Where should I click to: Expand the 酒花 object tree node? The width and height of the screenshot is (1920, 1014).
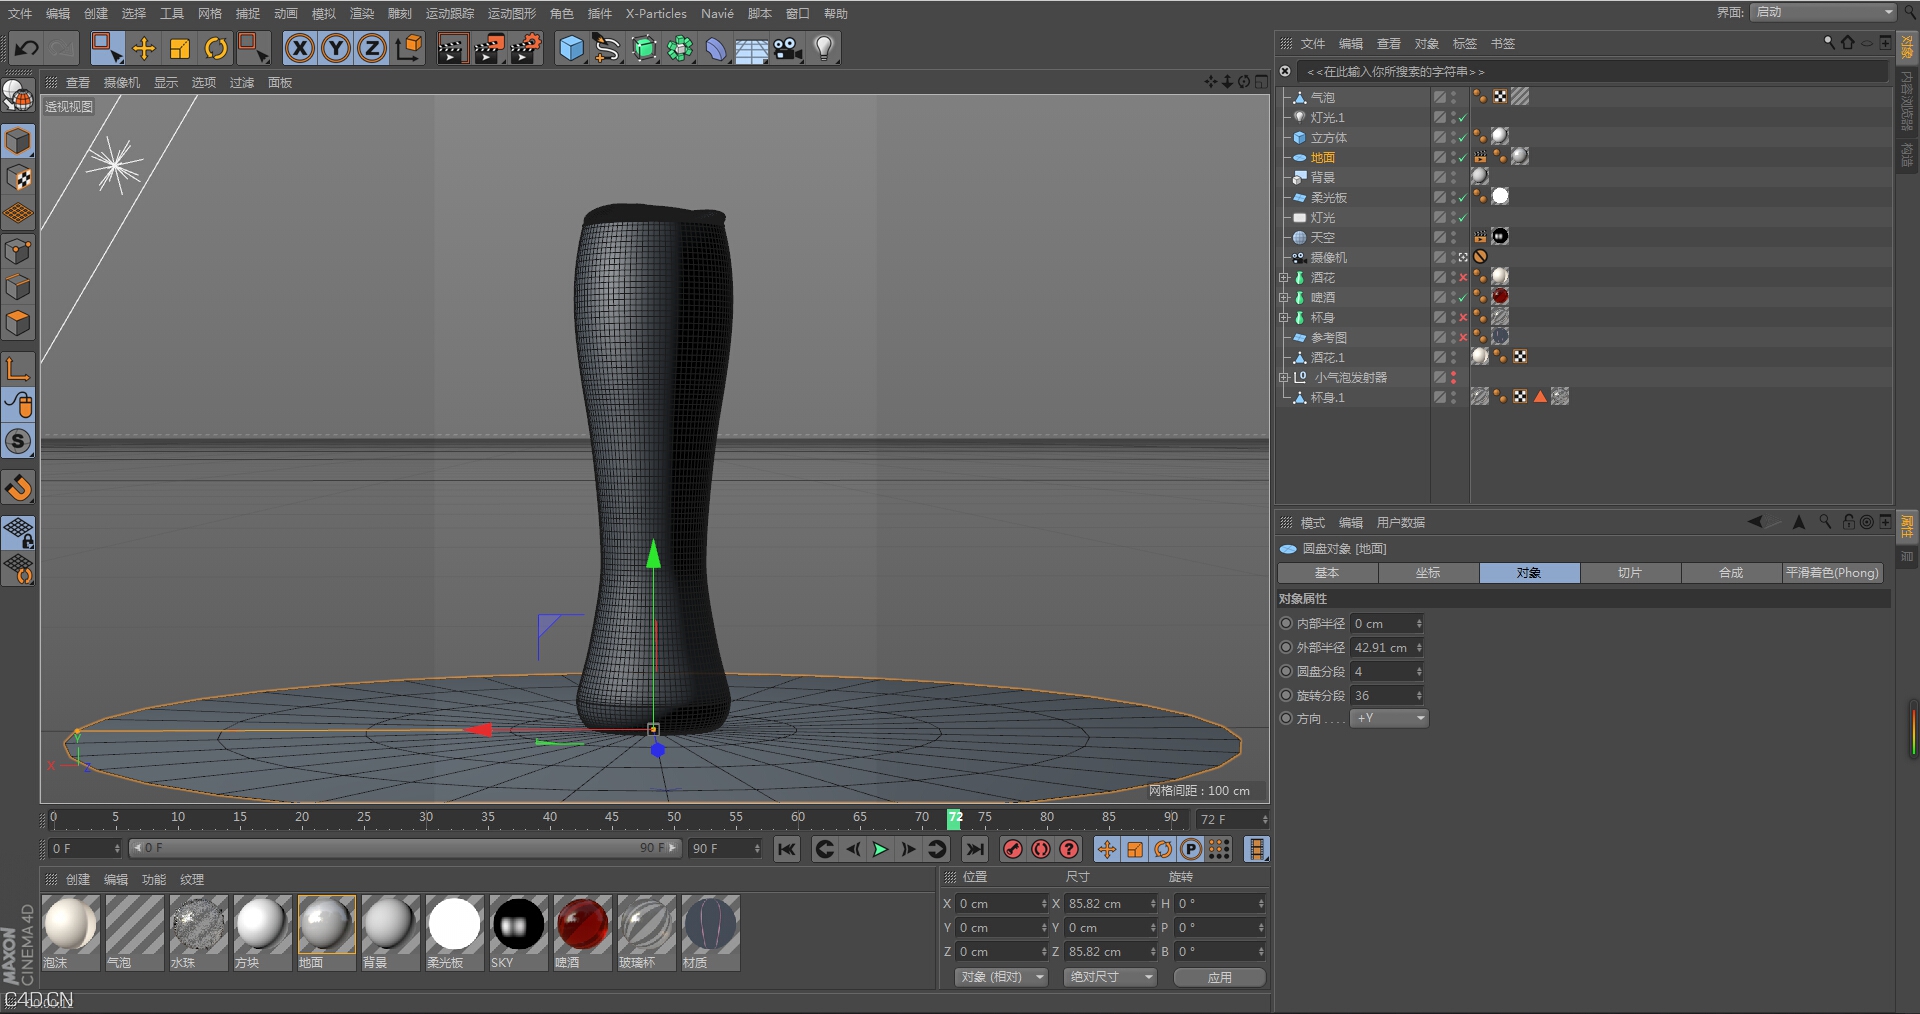[1284, 277]
